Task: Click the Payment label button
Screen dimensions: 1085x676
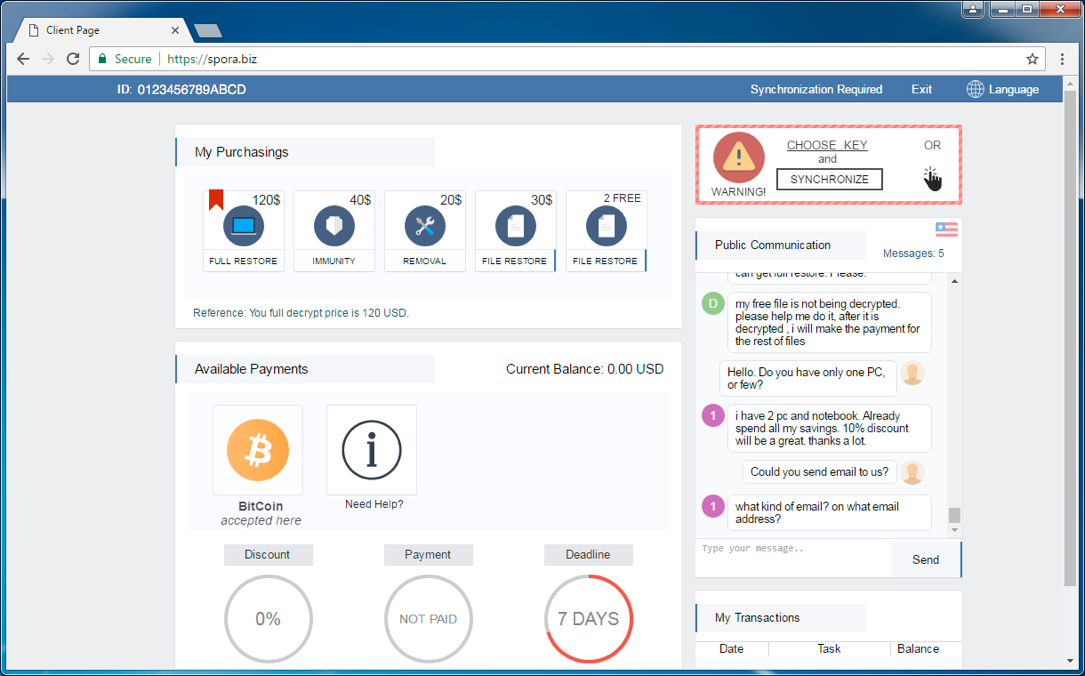Action: tap(428, 555)
